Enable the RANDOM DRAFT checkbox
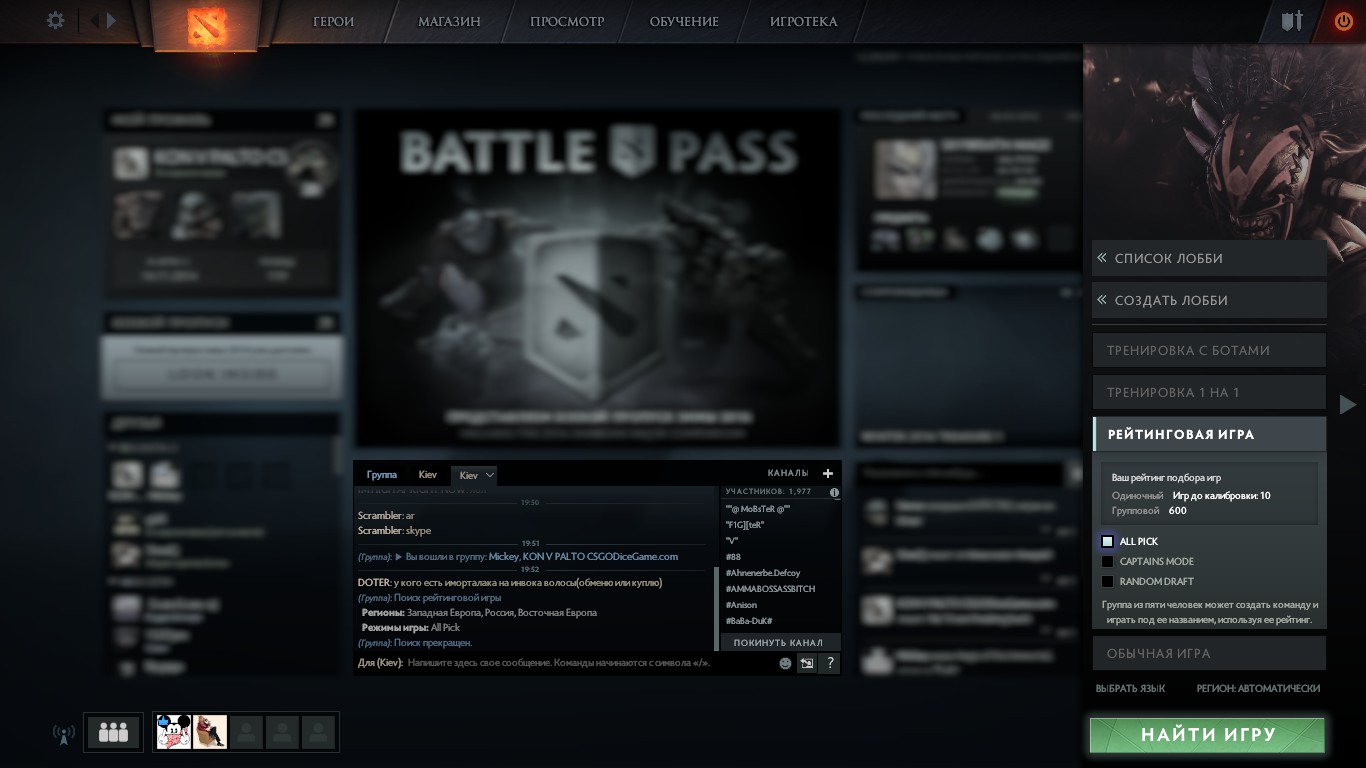Viewport: 1366px width, 768px height. tap(1107, 581)
